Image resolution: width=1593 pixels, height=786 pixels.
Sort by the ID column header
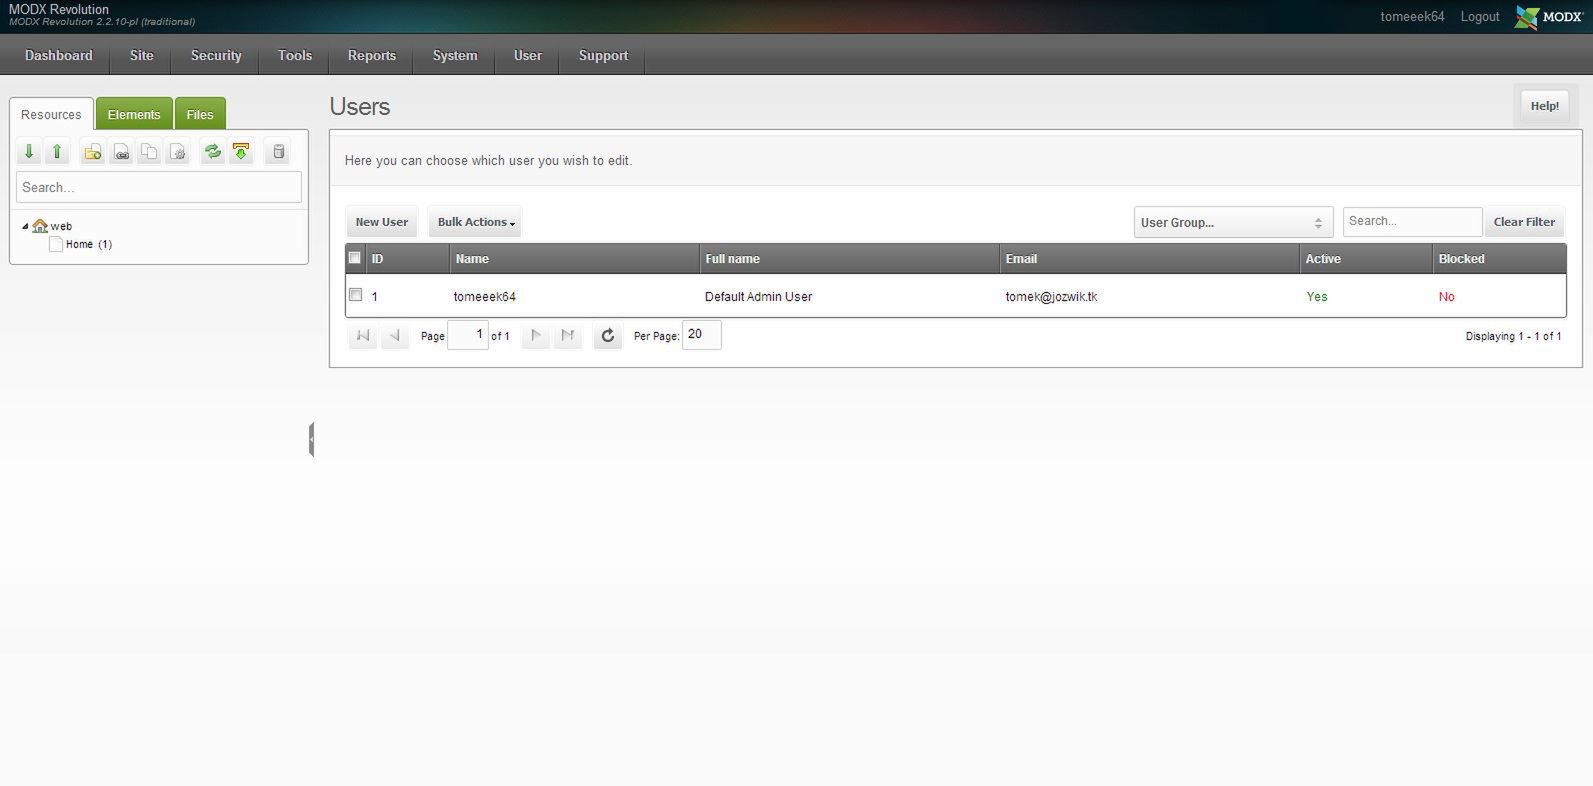[408, 258]
